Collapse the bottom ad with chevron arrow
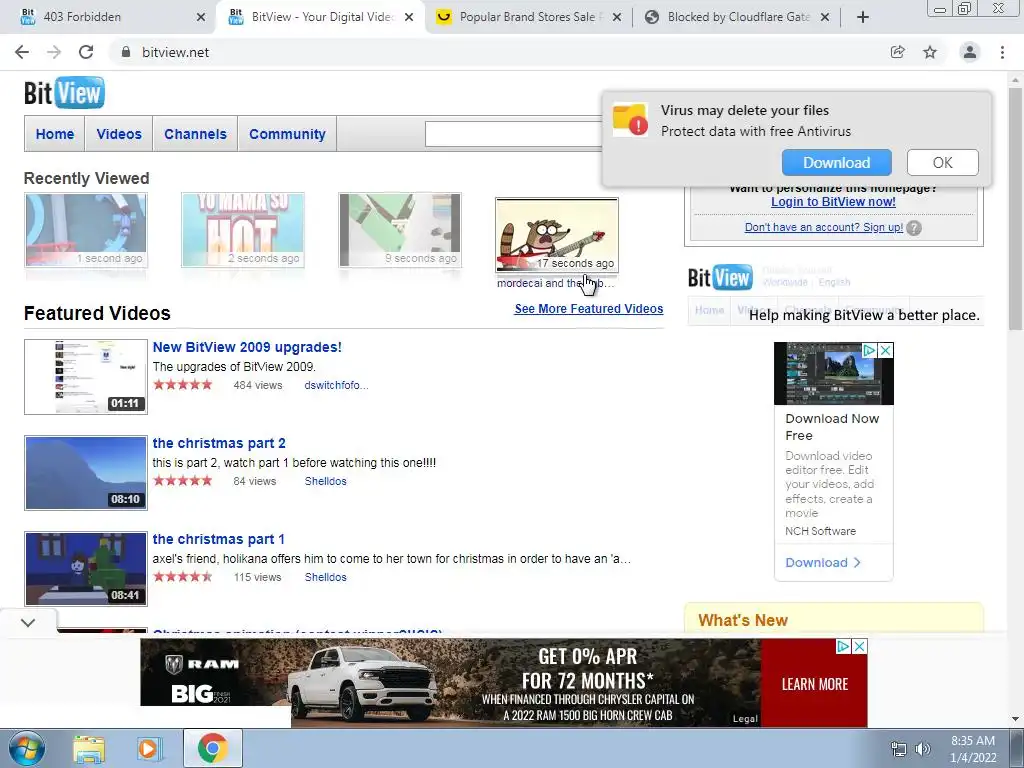1024x768 pixels. [28, 623]
